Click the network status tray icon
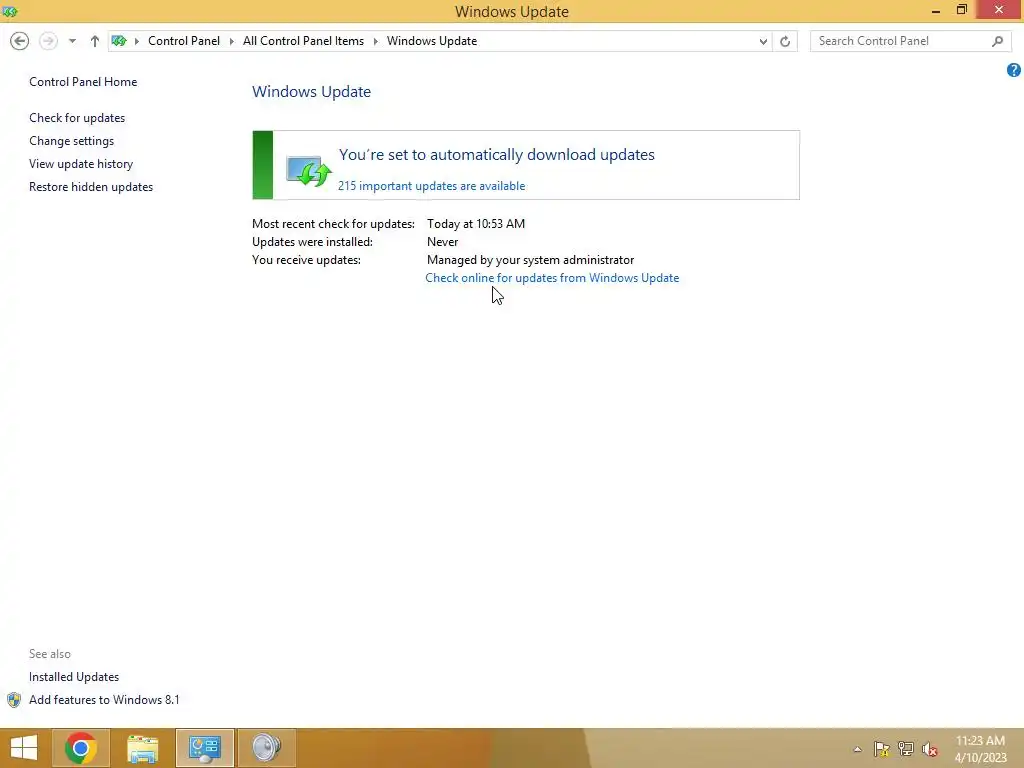Screen dimensions: 1024x768 tap(906, 749)
